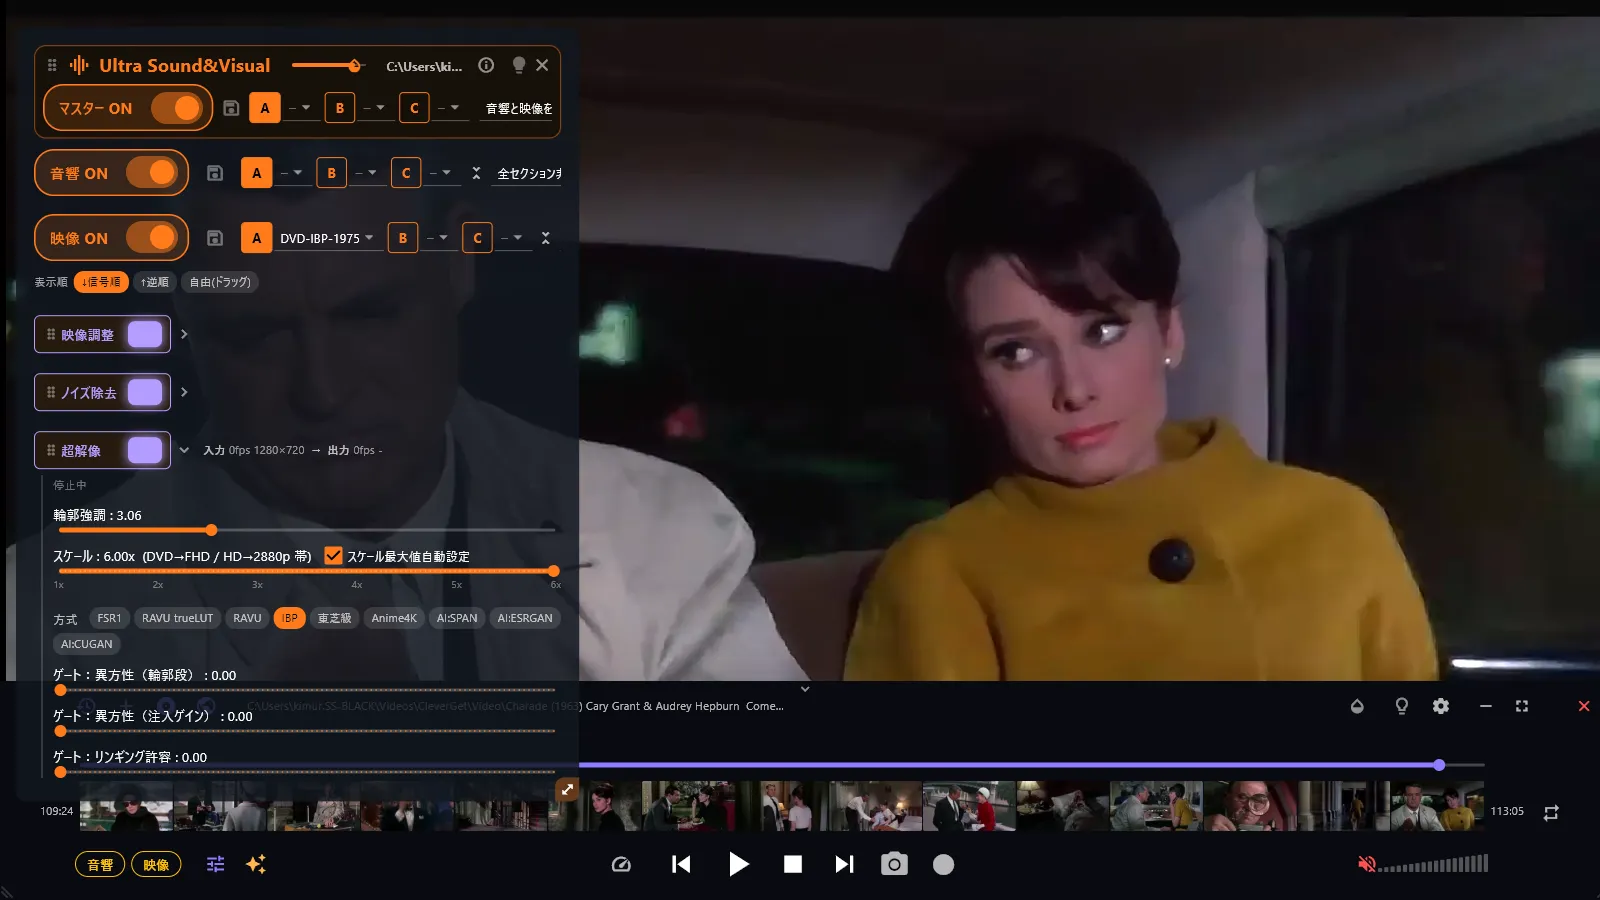1600x900 pixels.
Task: Toggle the ノイズ除去 module switch
Action: (145, 392)
